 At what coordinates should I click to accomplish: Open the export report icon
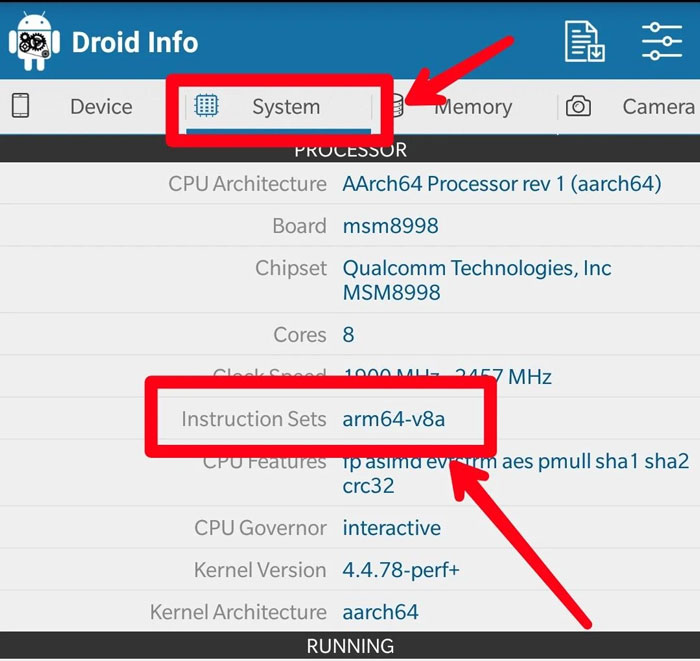[584, 41]
